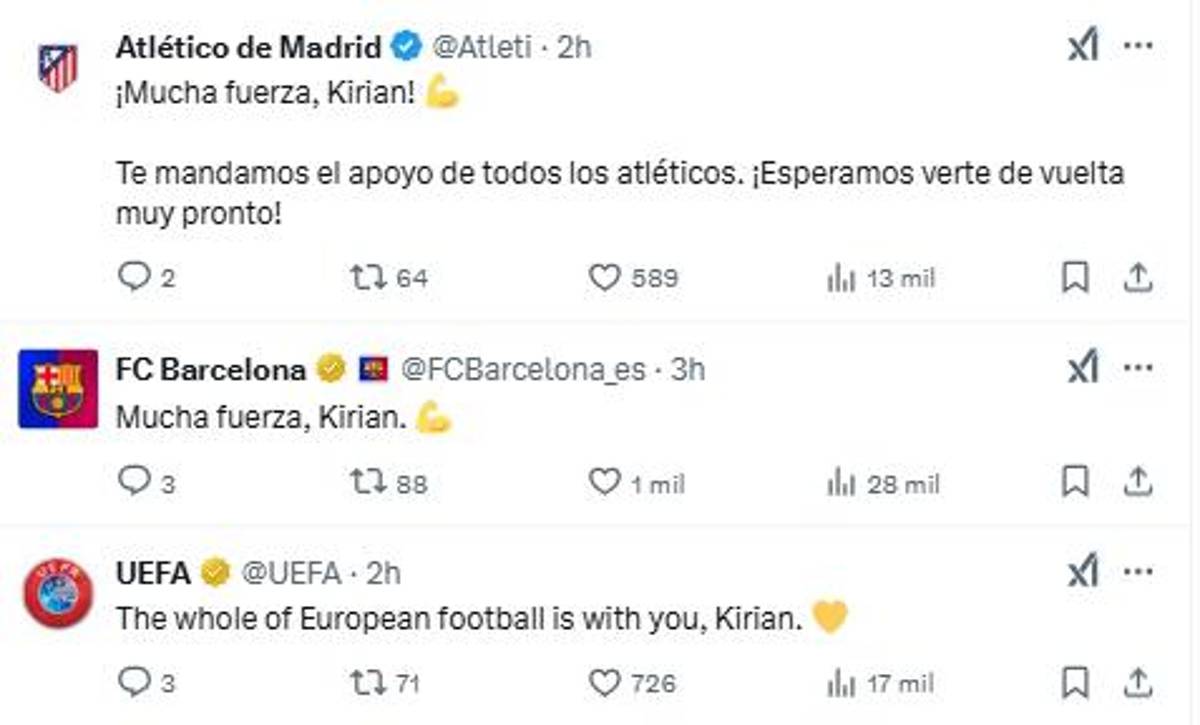Click the UEFA profile avatar
The image size is (1200, 725).
click(x=58, y=594)
